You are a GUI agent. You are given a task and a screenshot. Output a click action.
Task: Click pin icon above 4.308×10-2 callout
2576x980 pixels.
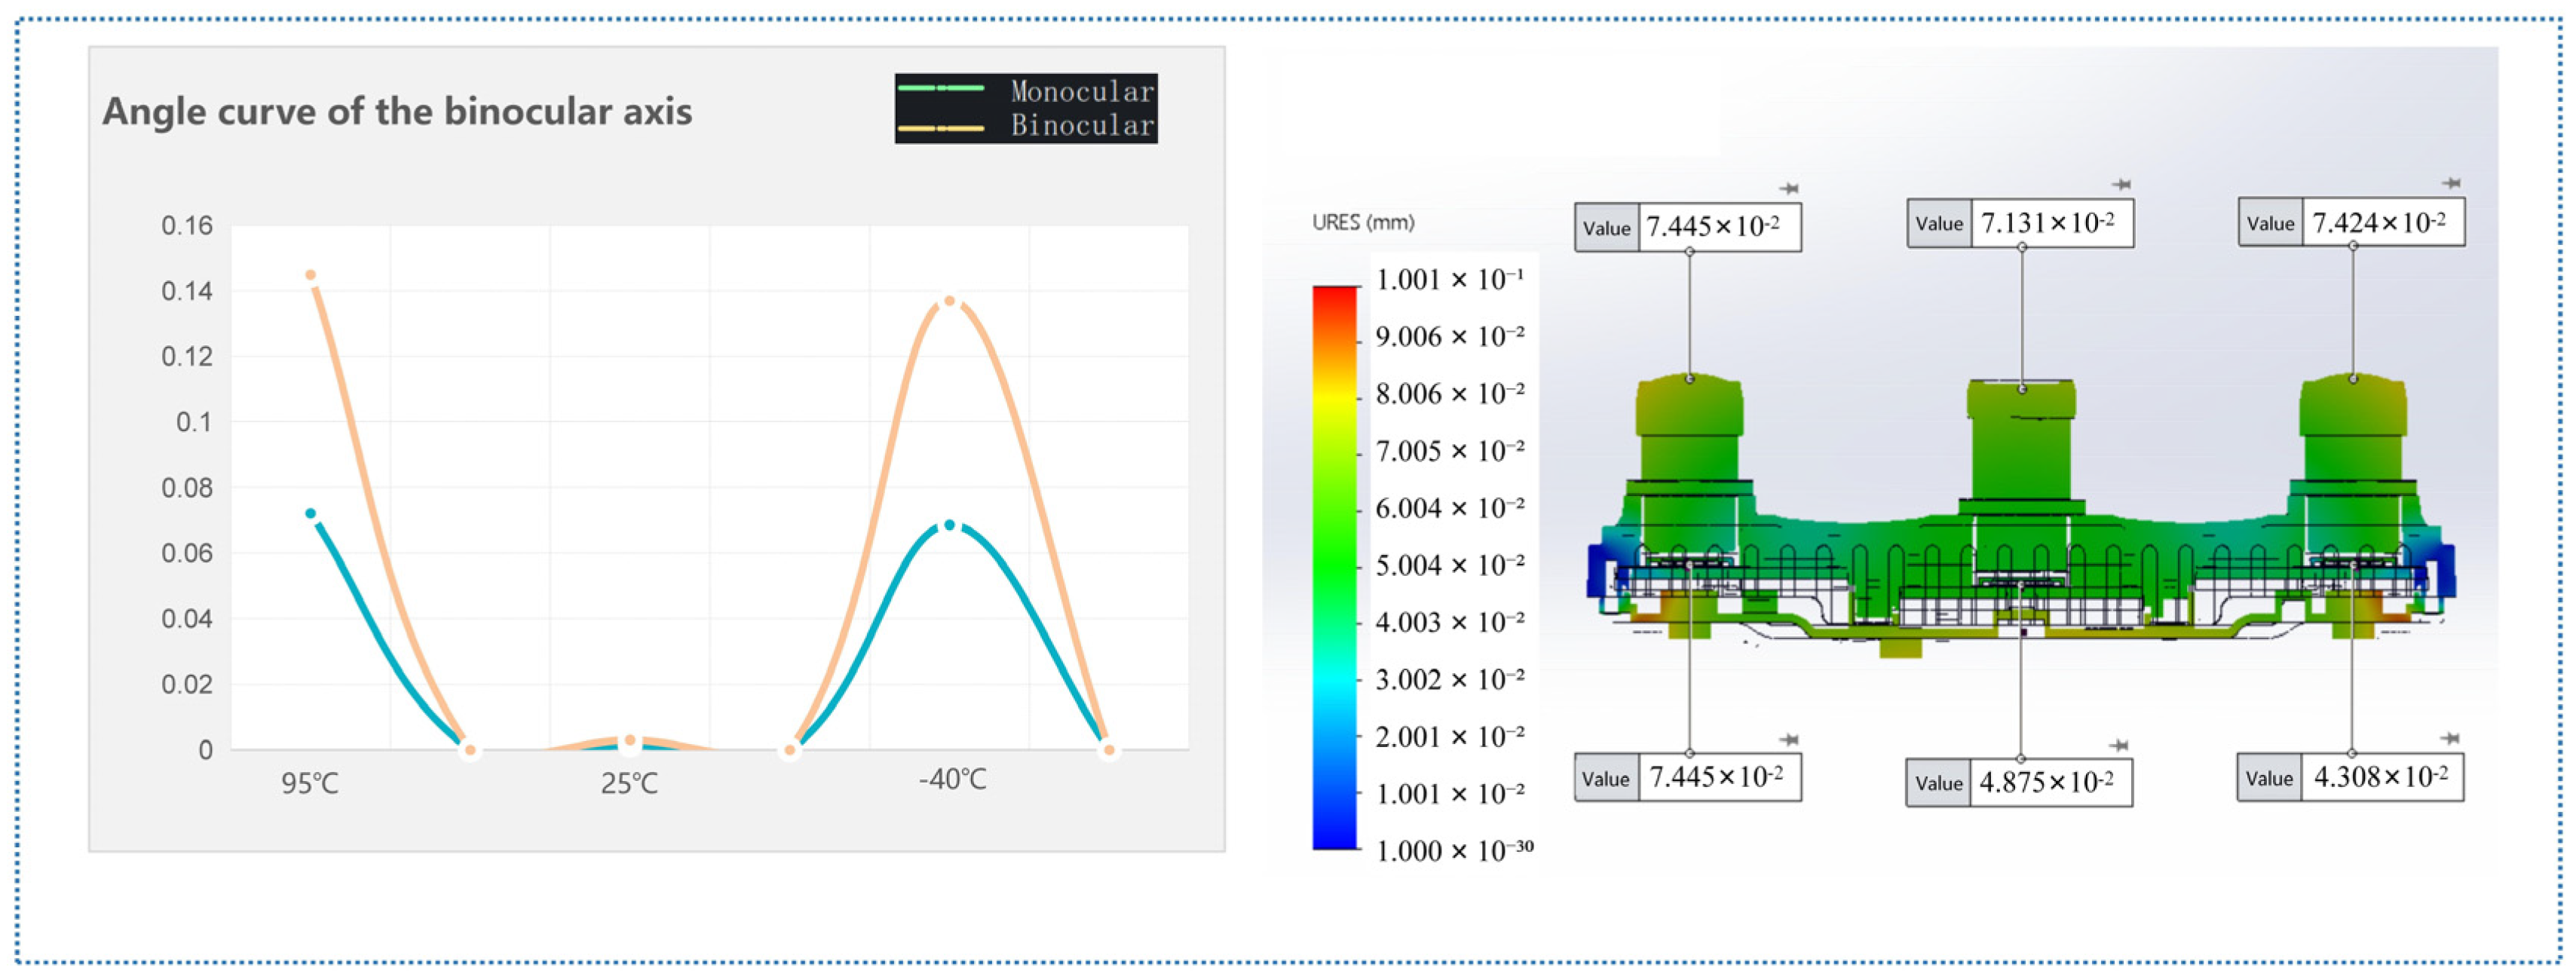[x=2449, y=738]
